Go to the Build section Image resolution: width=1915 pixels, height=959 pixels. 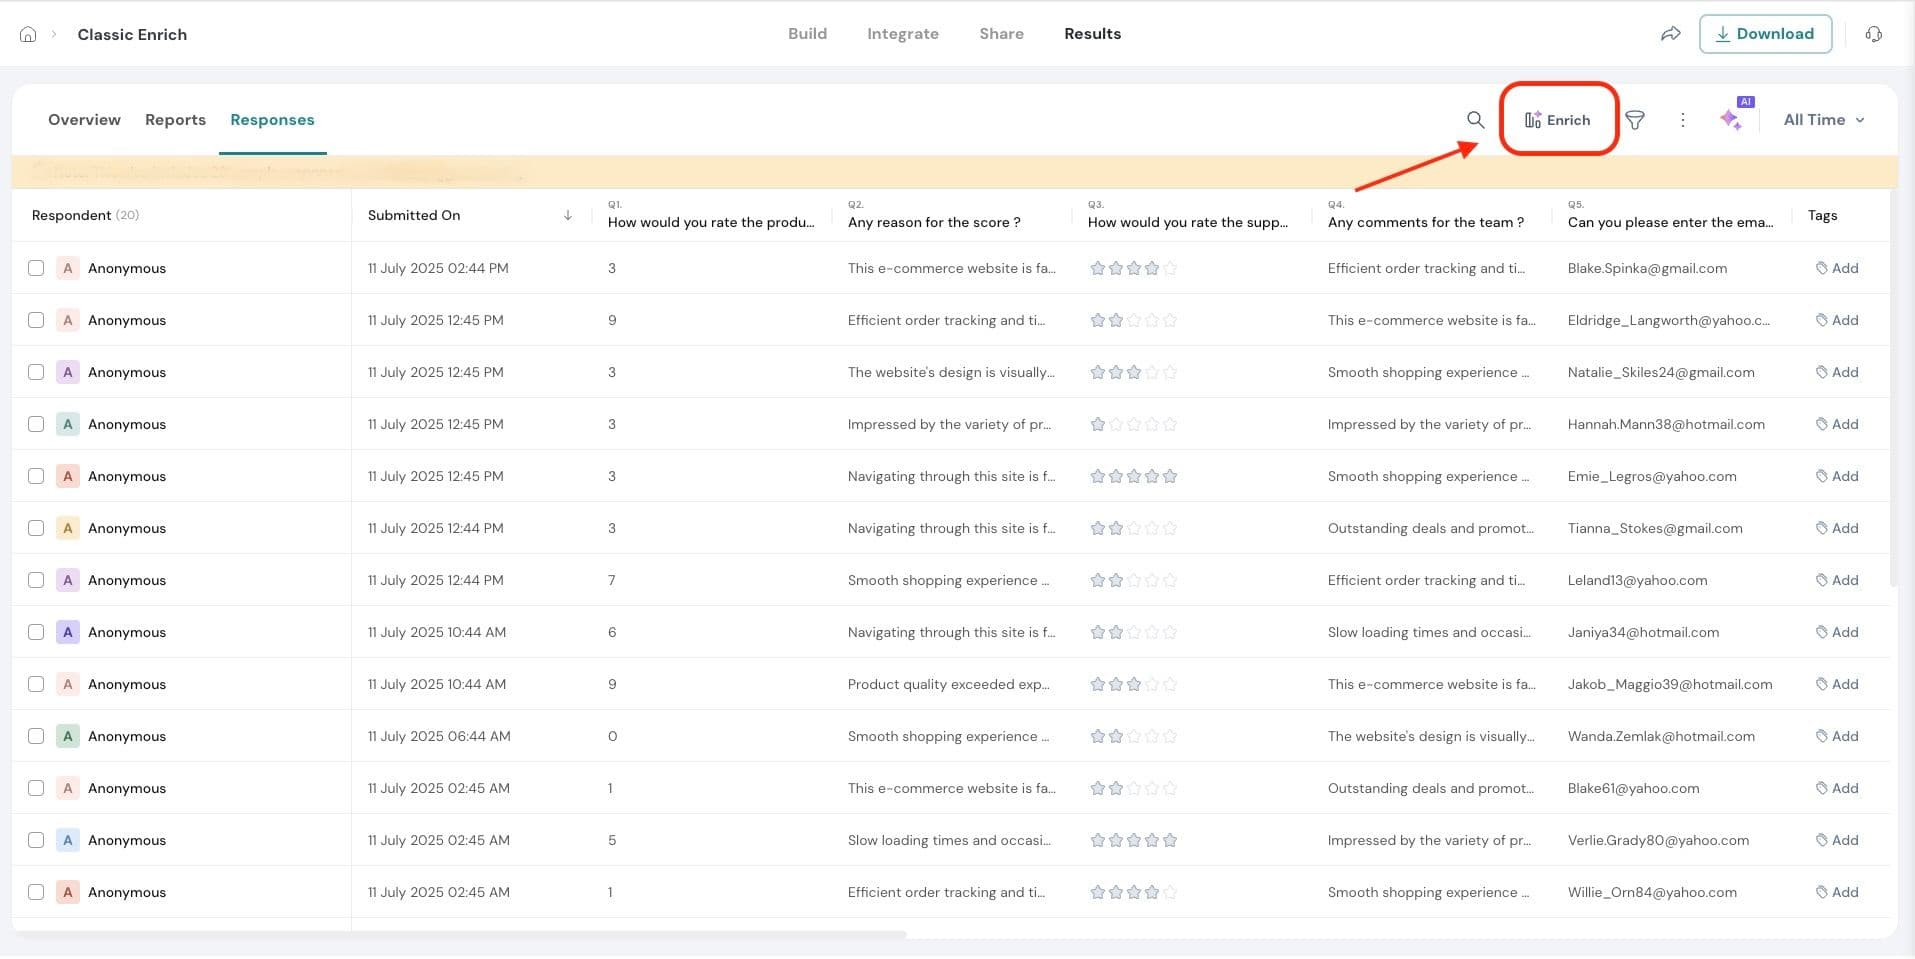pos(807,34)
